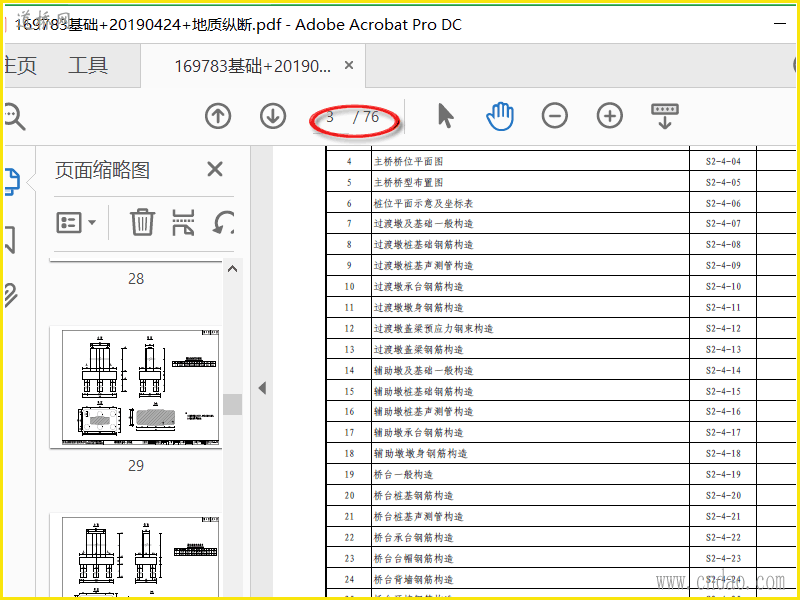Click the thumbnail panel scrollbar handle
This screenshot has width=800, height=600.
click(233, 404)
